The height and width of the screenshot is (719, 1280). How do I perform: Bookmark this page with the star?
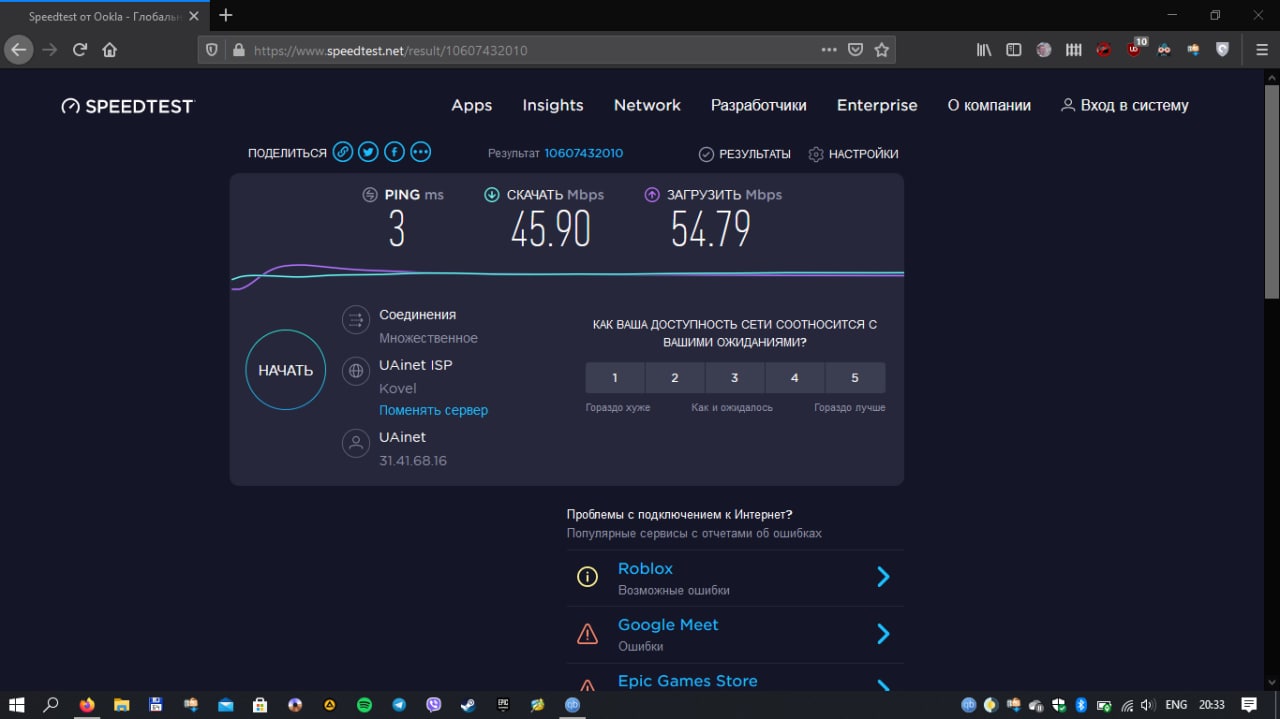[881, 50]
